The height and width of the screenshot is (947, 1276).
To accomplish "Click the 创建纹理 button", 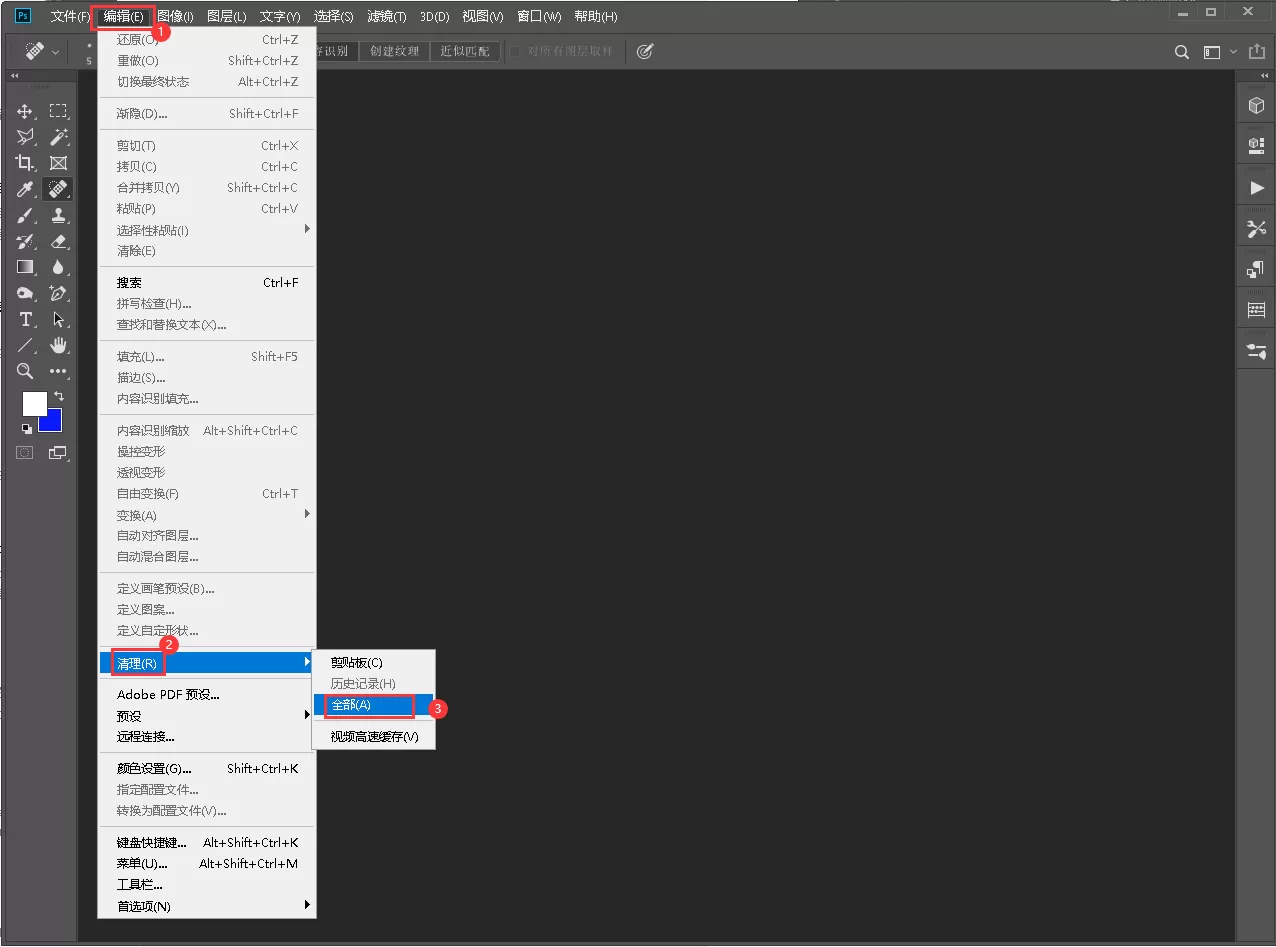I will click(394, 51).
